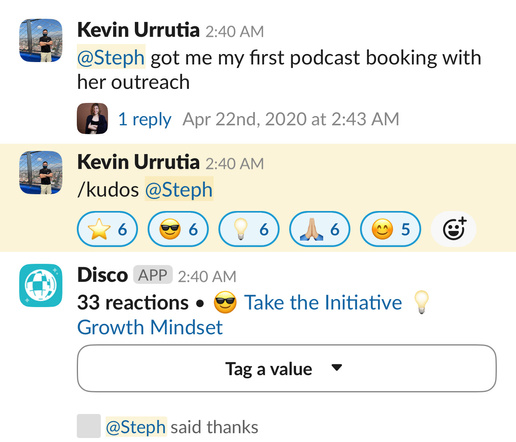Click the @Steph mention in the first message
The width and height of the screenshot is (516, 442).
tap(111, 57)
